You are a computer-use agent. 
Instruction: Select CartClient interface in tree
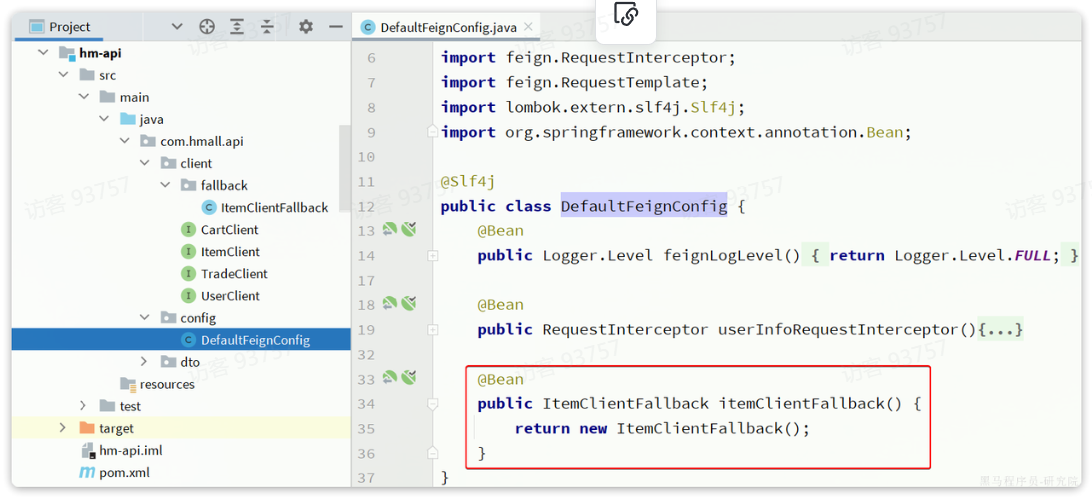point(229,230)
